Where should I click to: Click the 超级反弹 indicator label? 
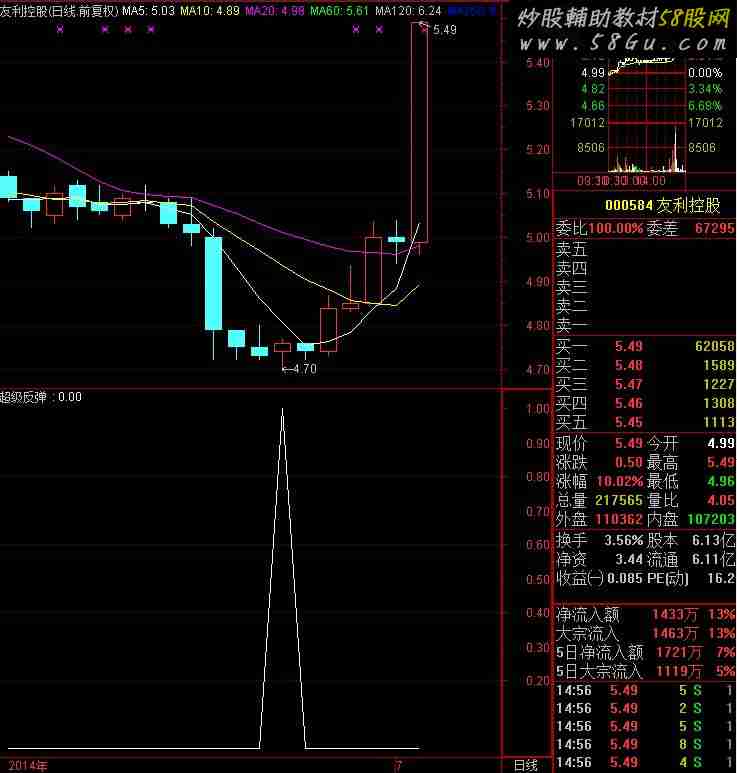41,397
